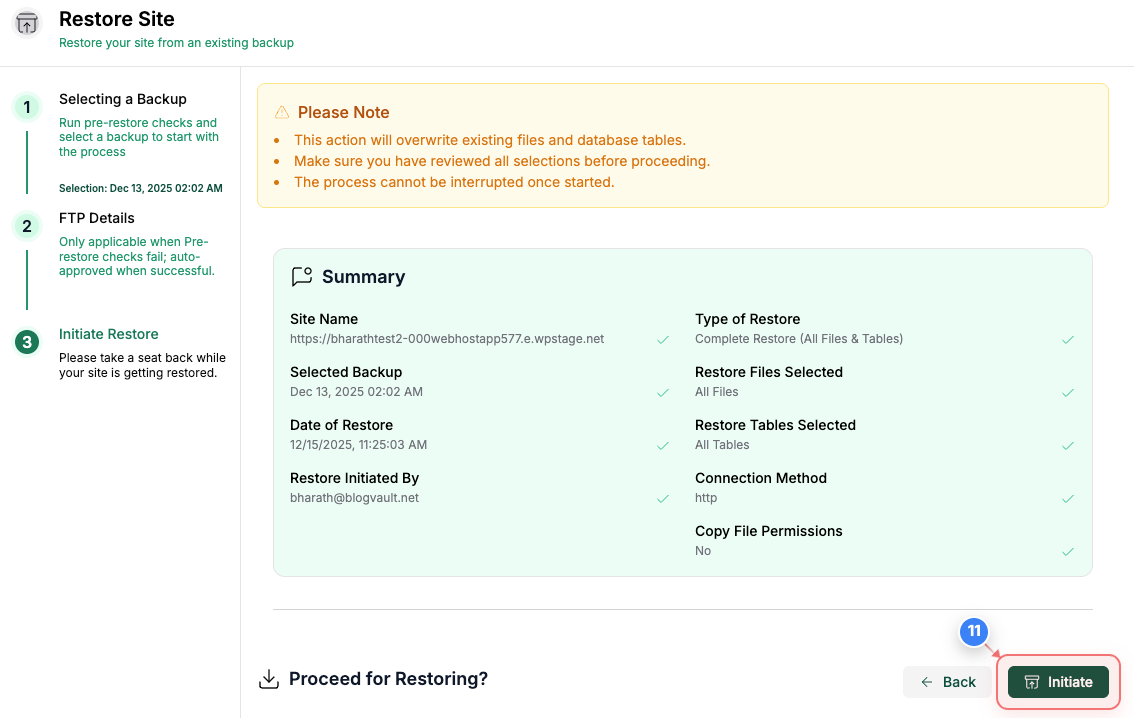Click the checkmark next to Type of Restore
This screenshot has height=718, width=1134.
coord(1067,340)
